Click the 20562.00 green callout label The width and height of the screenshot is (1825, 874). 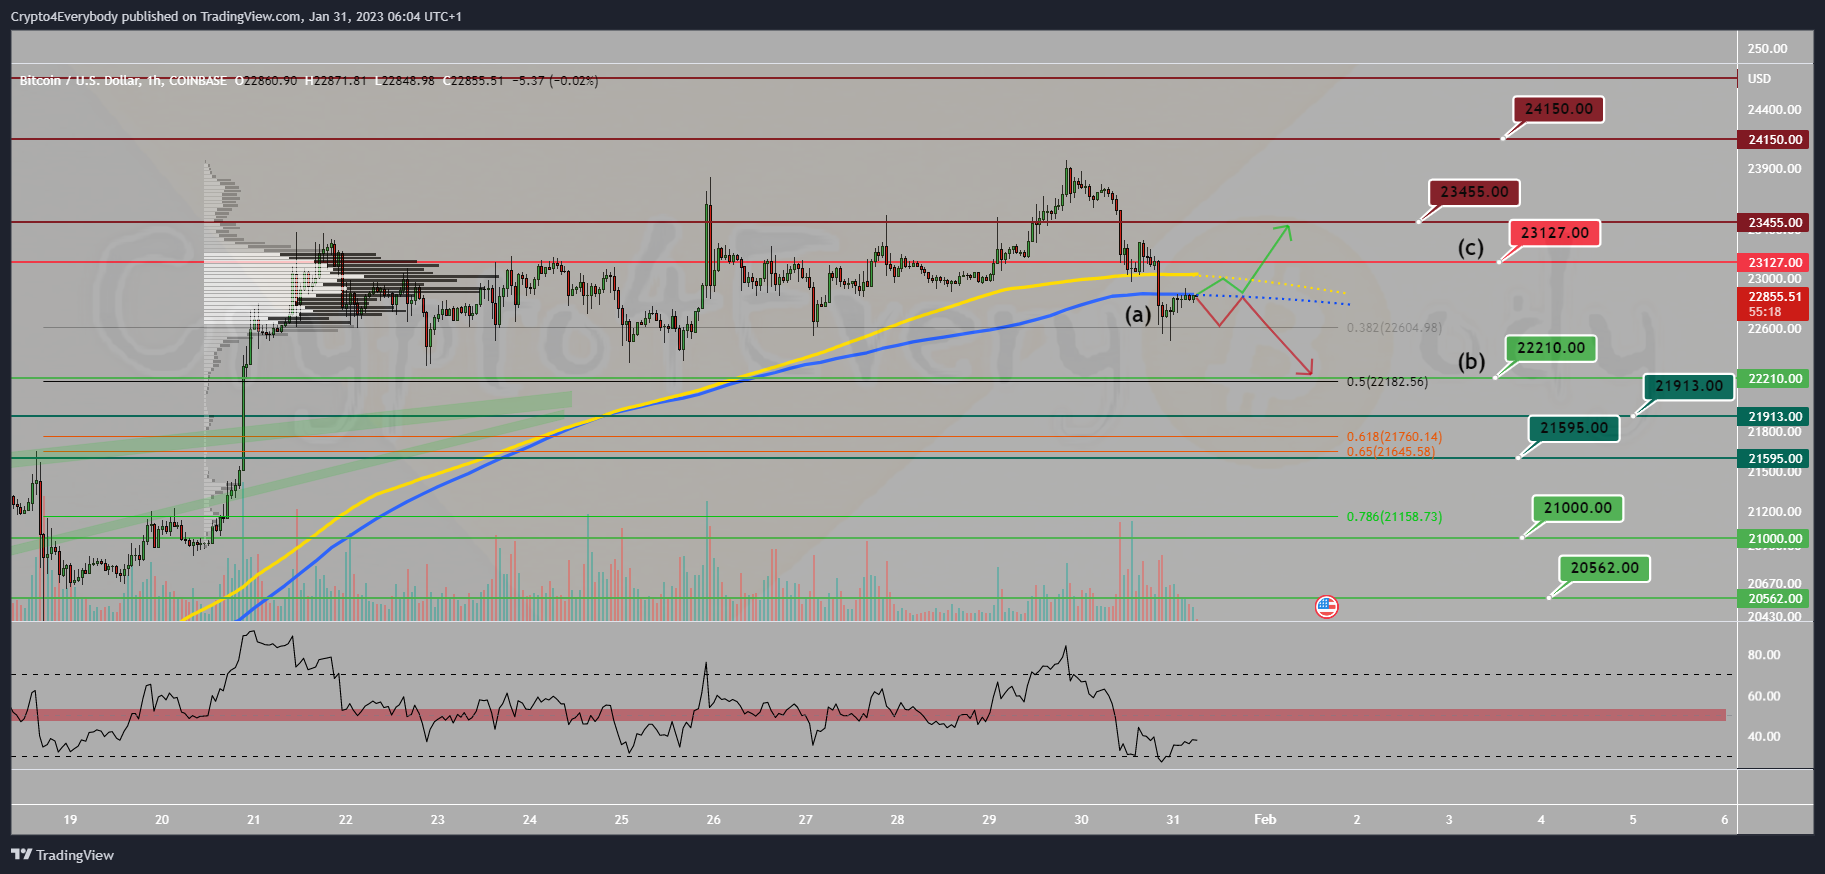point(1604,568)
